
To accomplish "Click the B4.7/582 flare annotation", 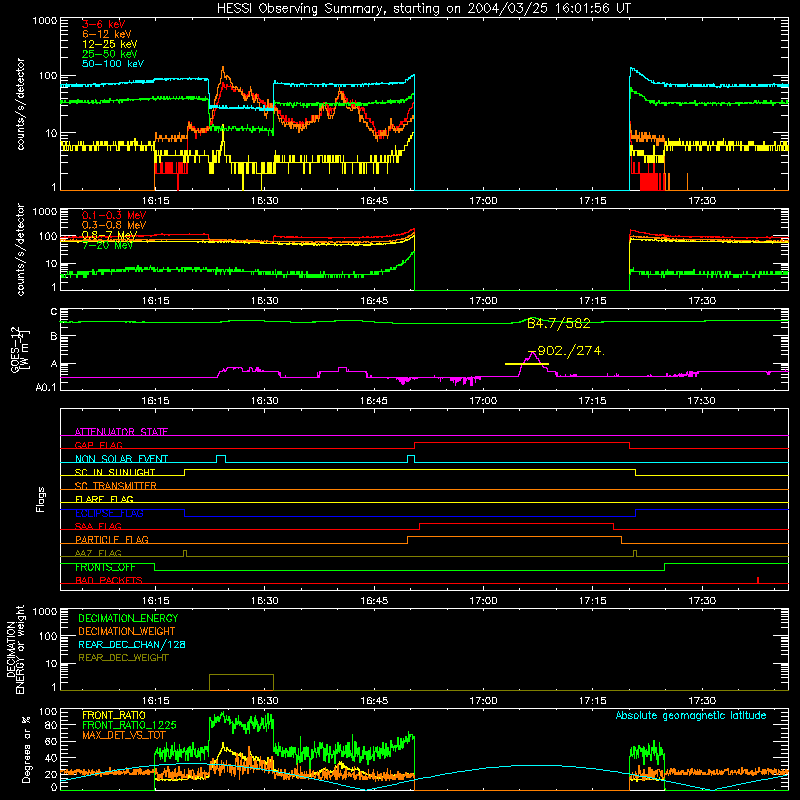I will pos(559,323).
